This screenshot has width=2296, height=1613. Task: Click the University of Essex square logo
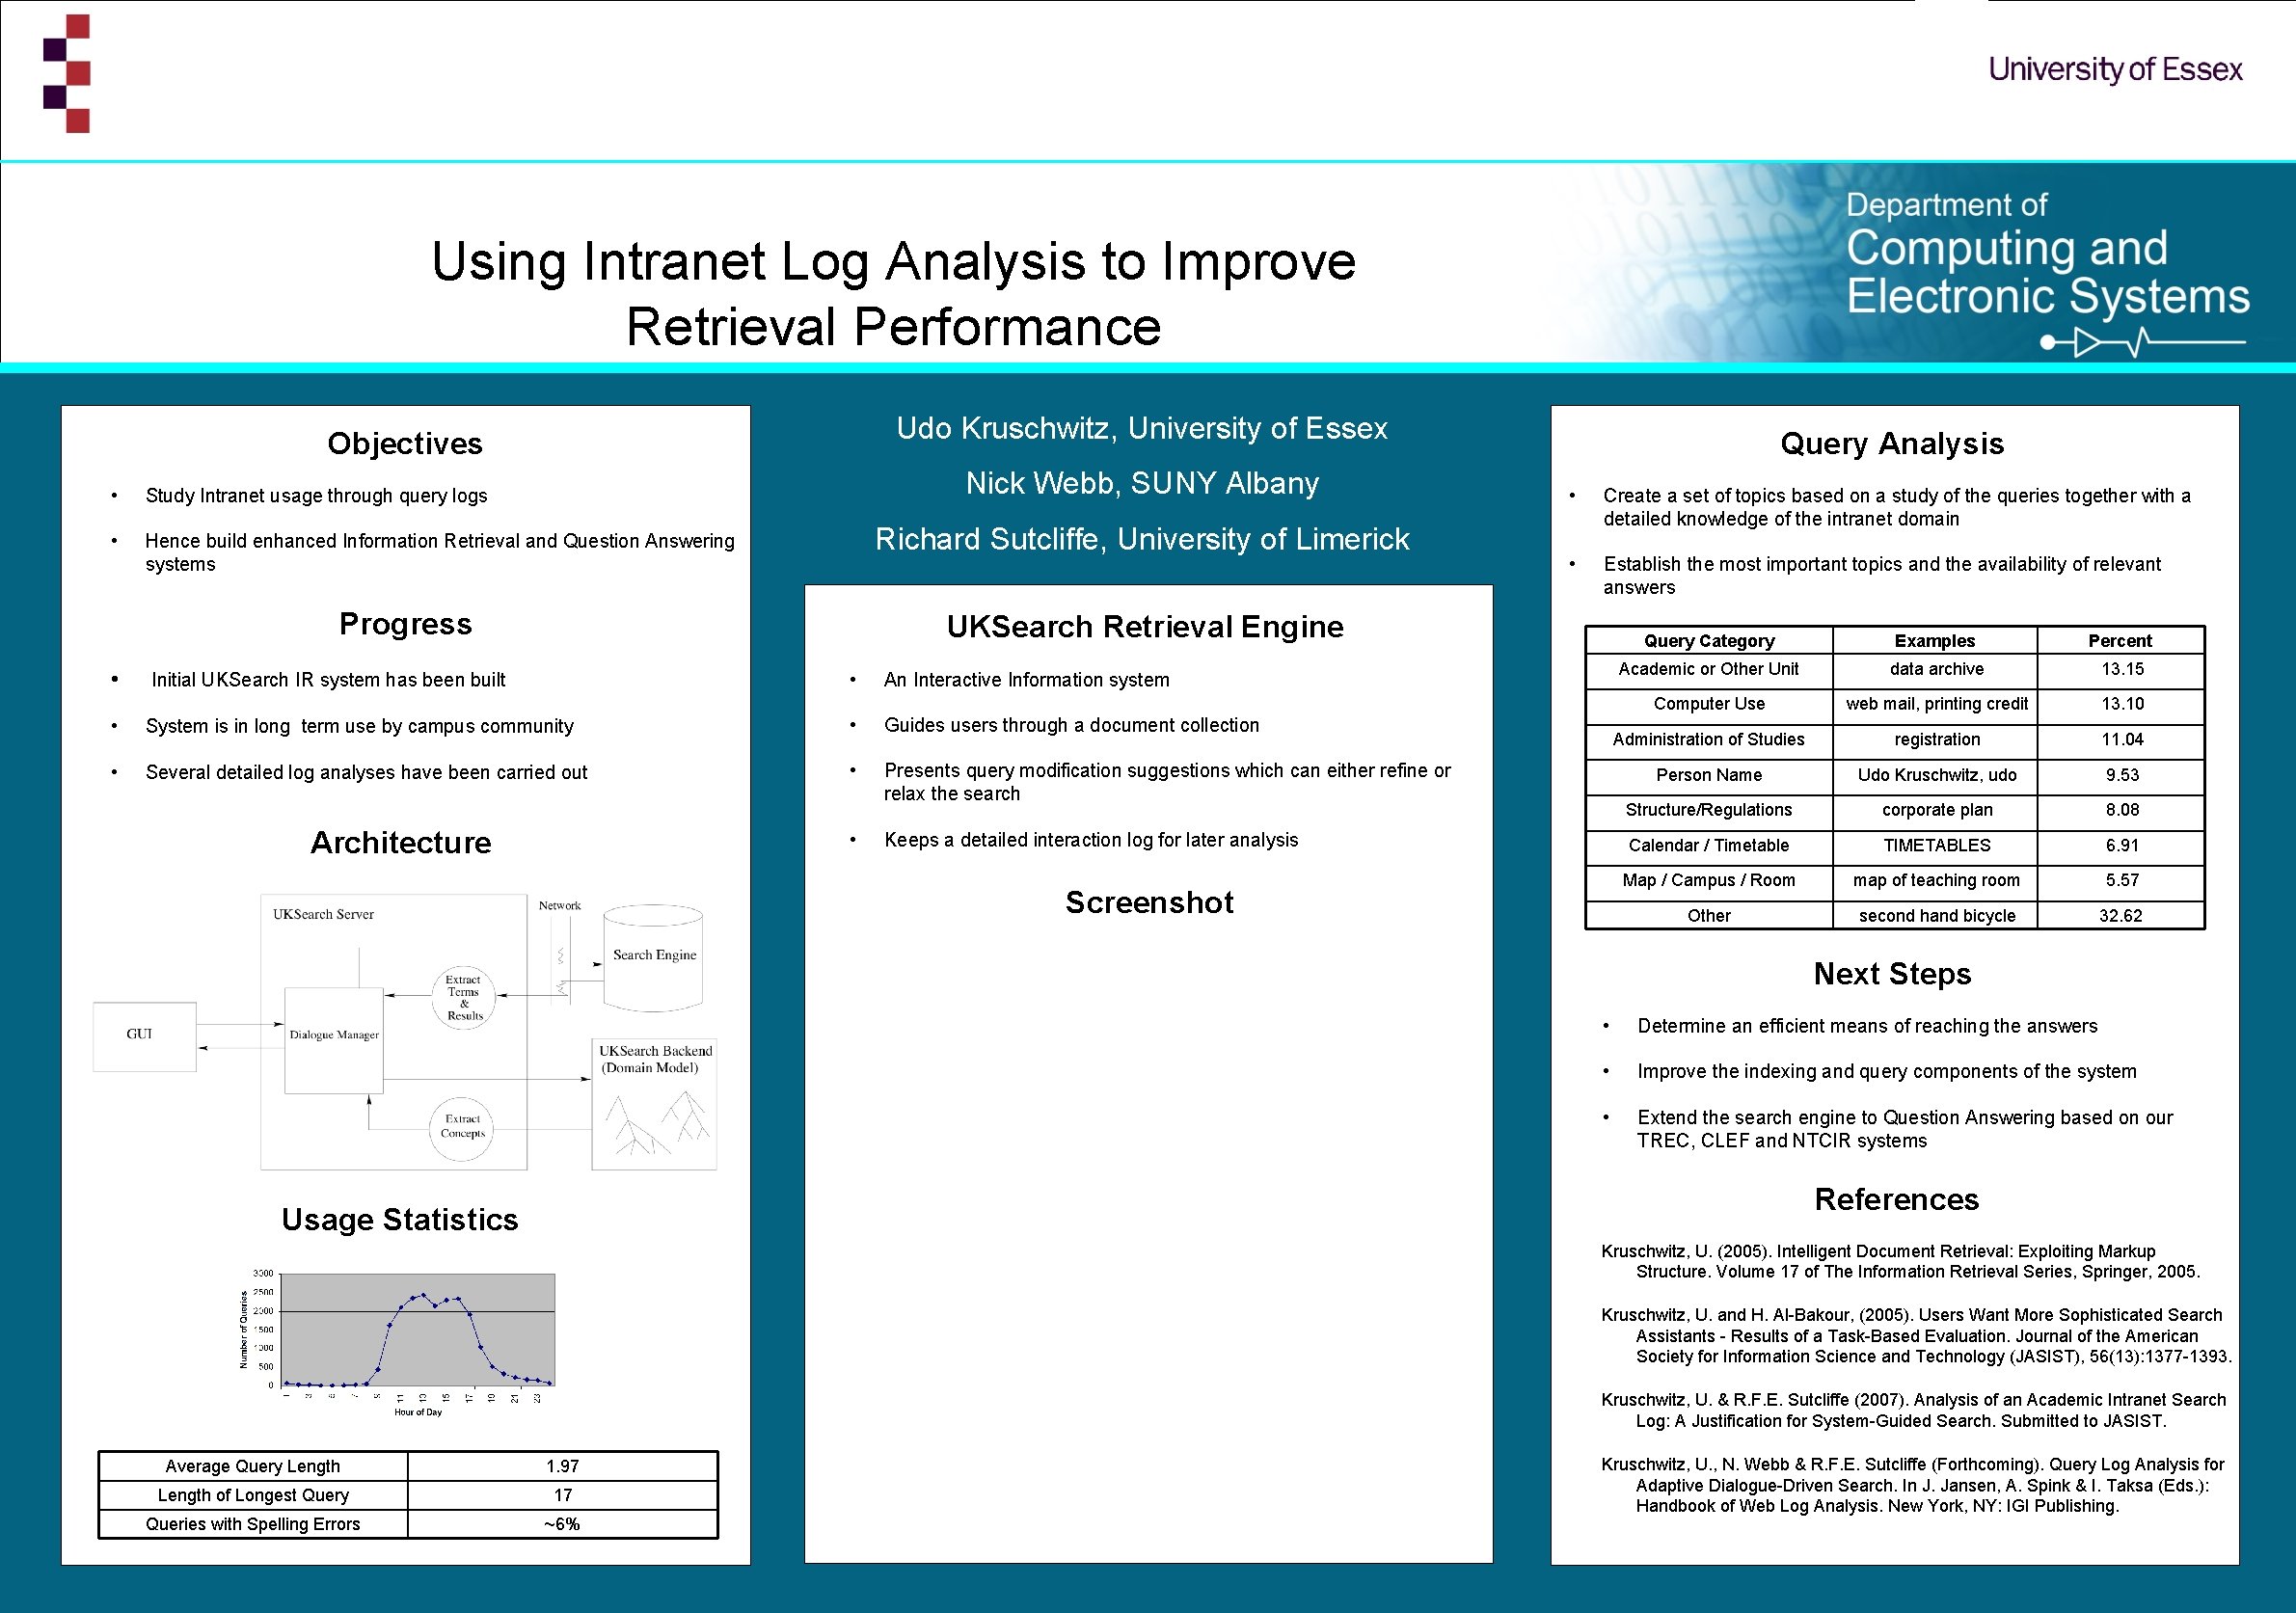click(67, 73)
